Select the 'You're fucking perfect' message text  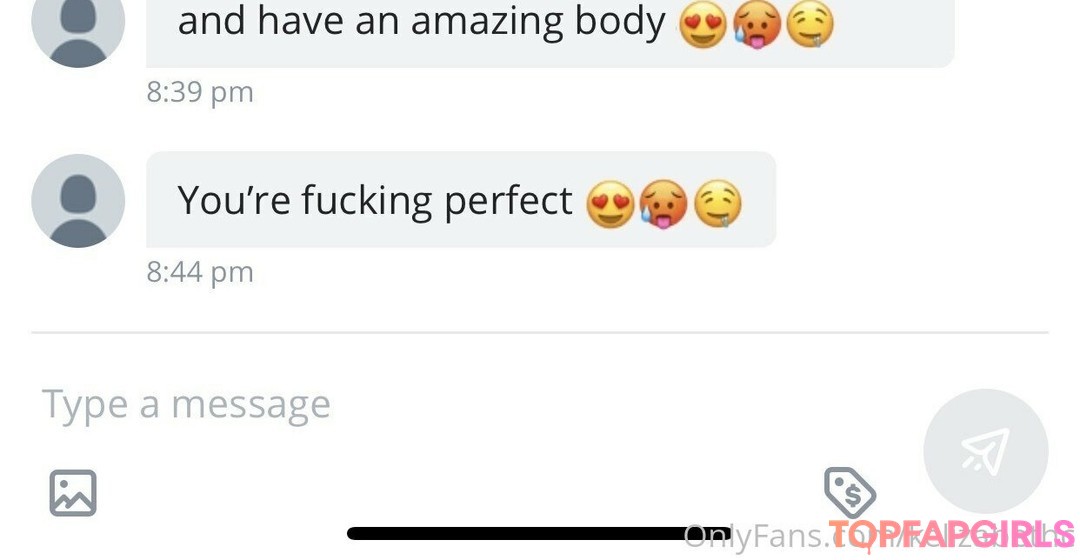click(x=375, y=201)
